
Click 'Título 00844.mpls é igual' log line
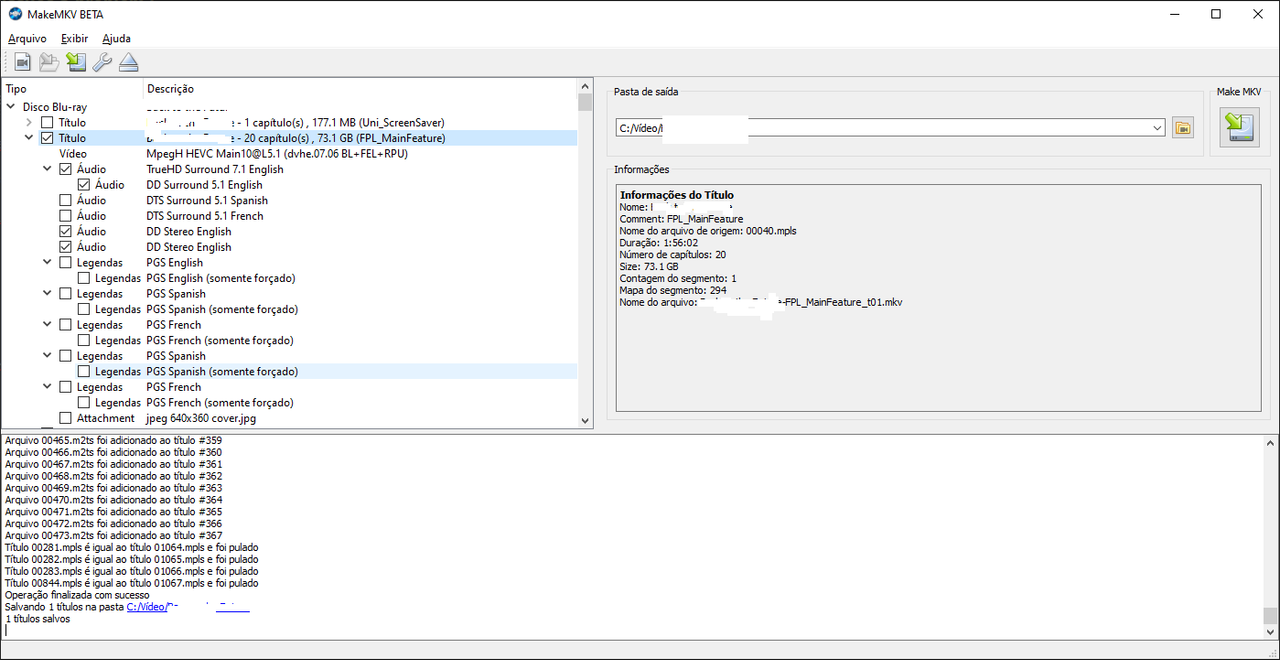coord(132,583)
